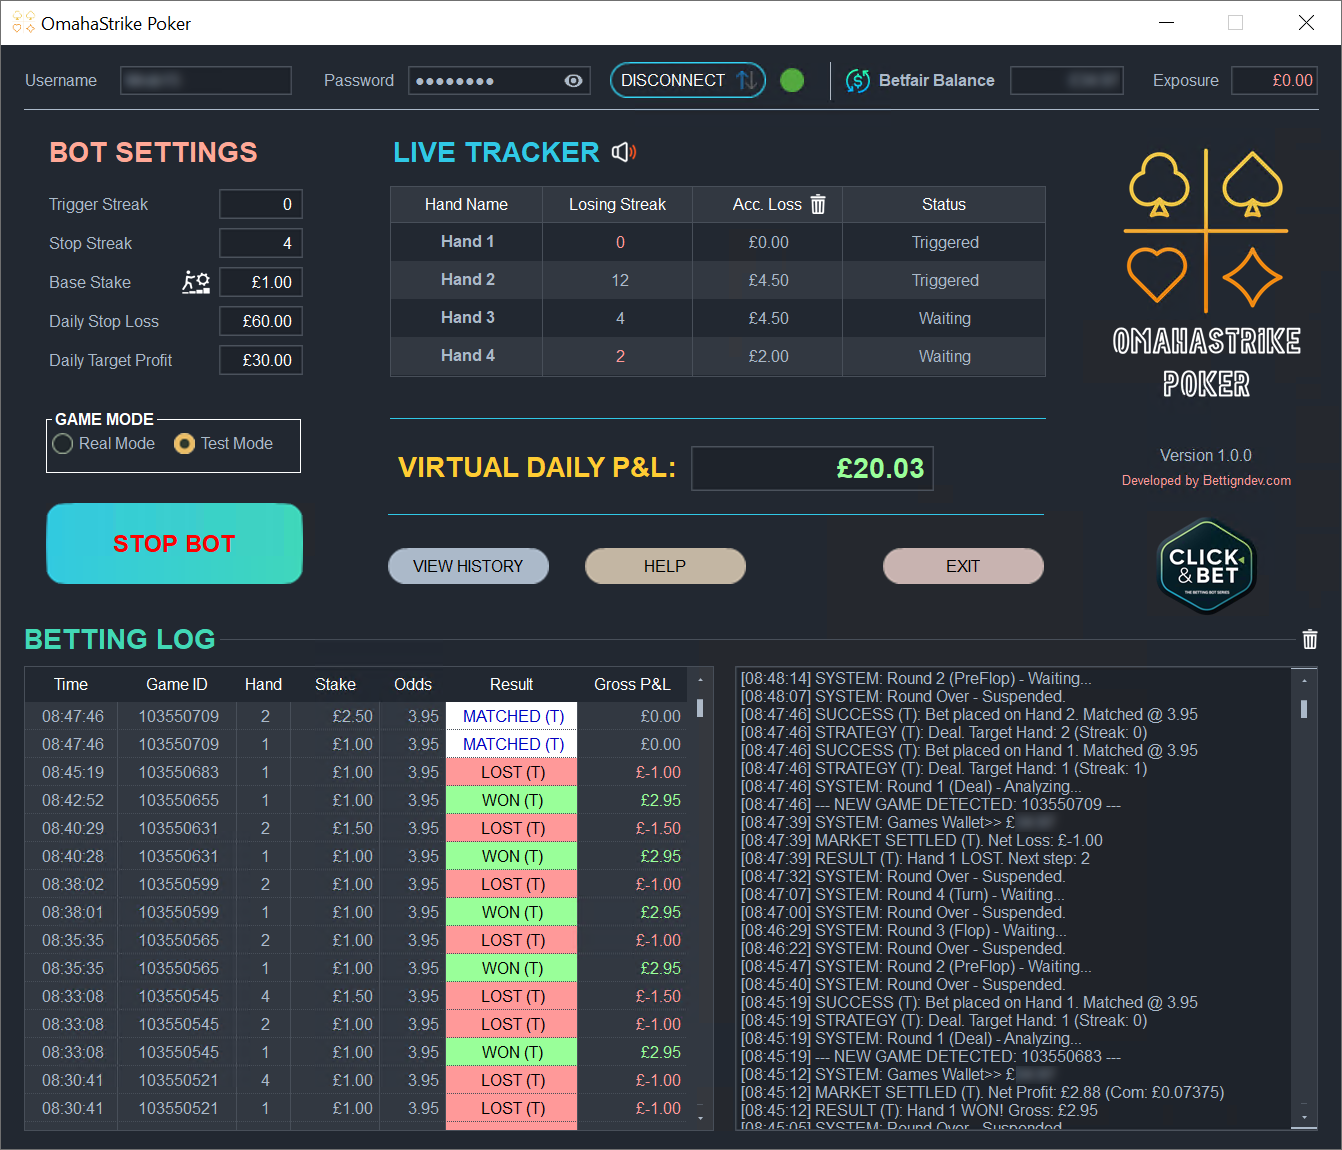
Task: Click the Virtual Daily P&L value box
Action: [x=812, y=468]
